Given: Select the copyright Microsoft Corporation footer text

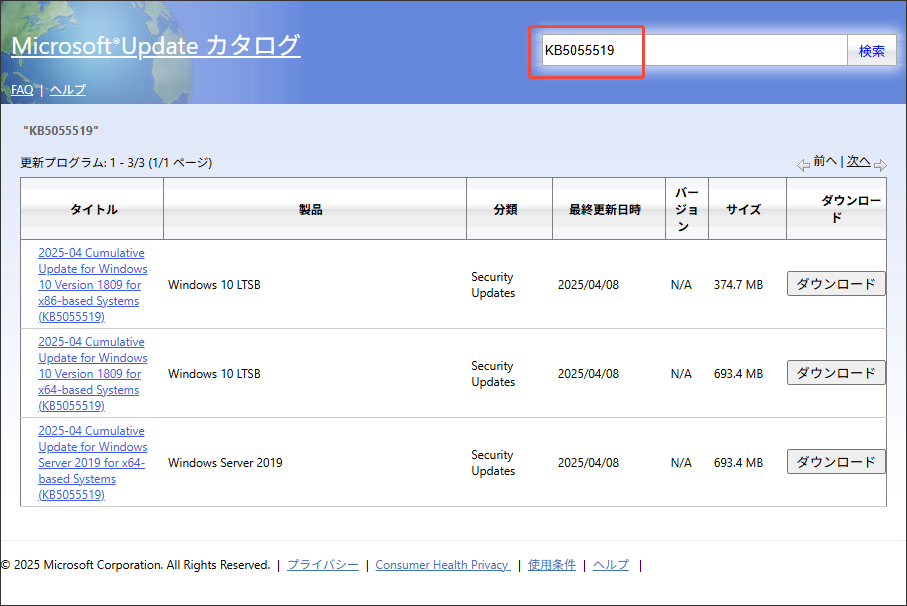Looking at the screenshot, I should (135, 565).
